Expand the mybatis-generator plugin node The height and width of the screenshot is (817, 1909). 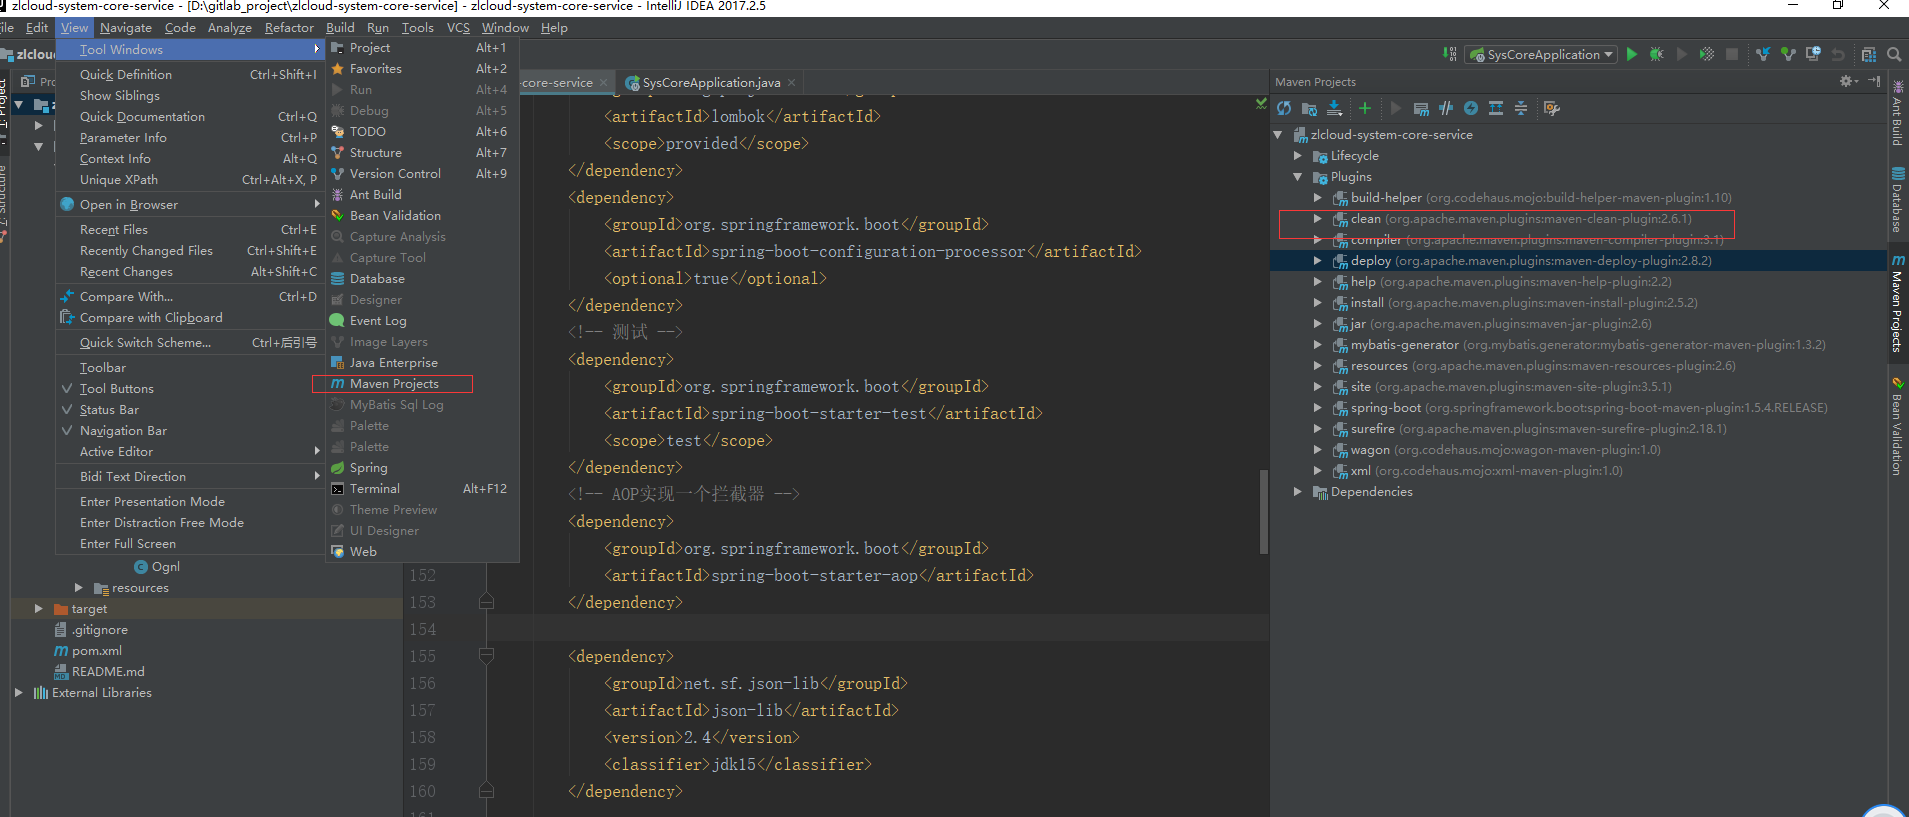[1318, 345]
